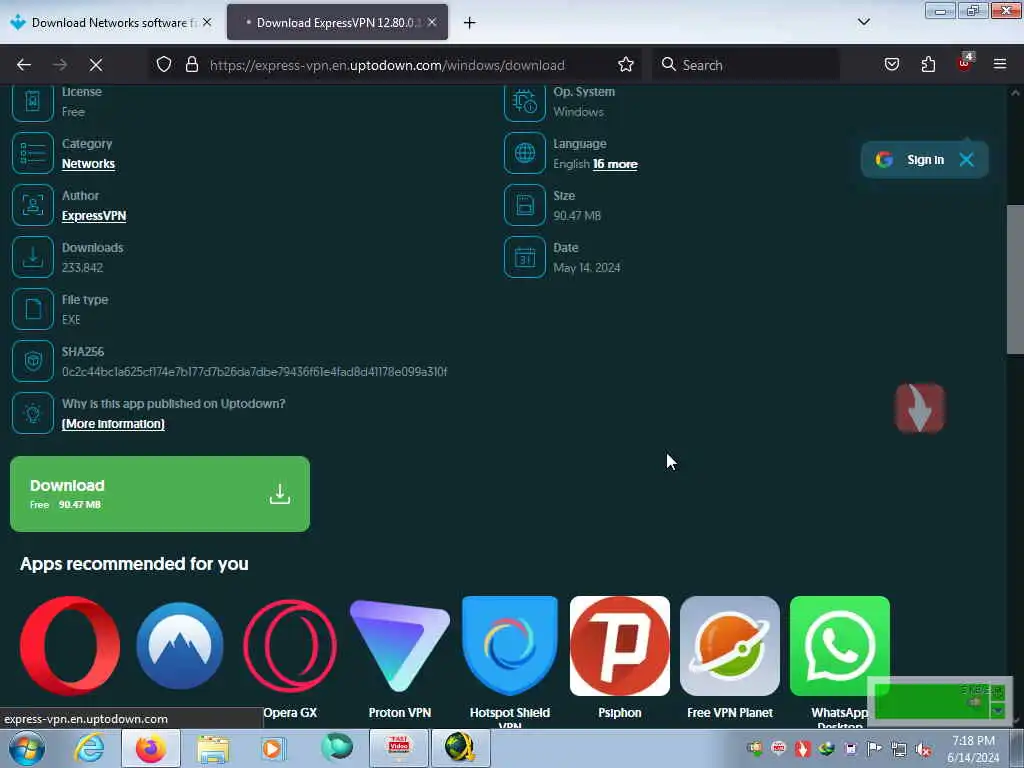The height and width of the screenshot is (768, 1024).
Task: Open the Windows Start button
Action: pyautogui.click(x=27, y=748)
